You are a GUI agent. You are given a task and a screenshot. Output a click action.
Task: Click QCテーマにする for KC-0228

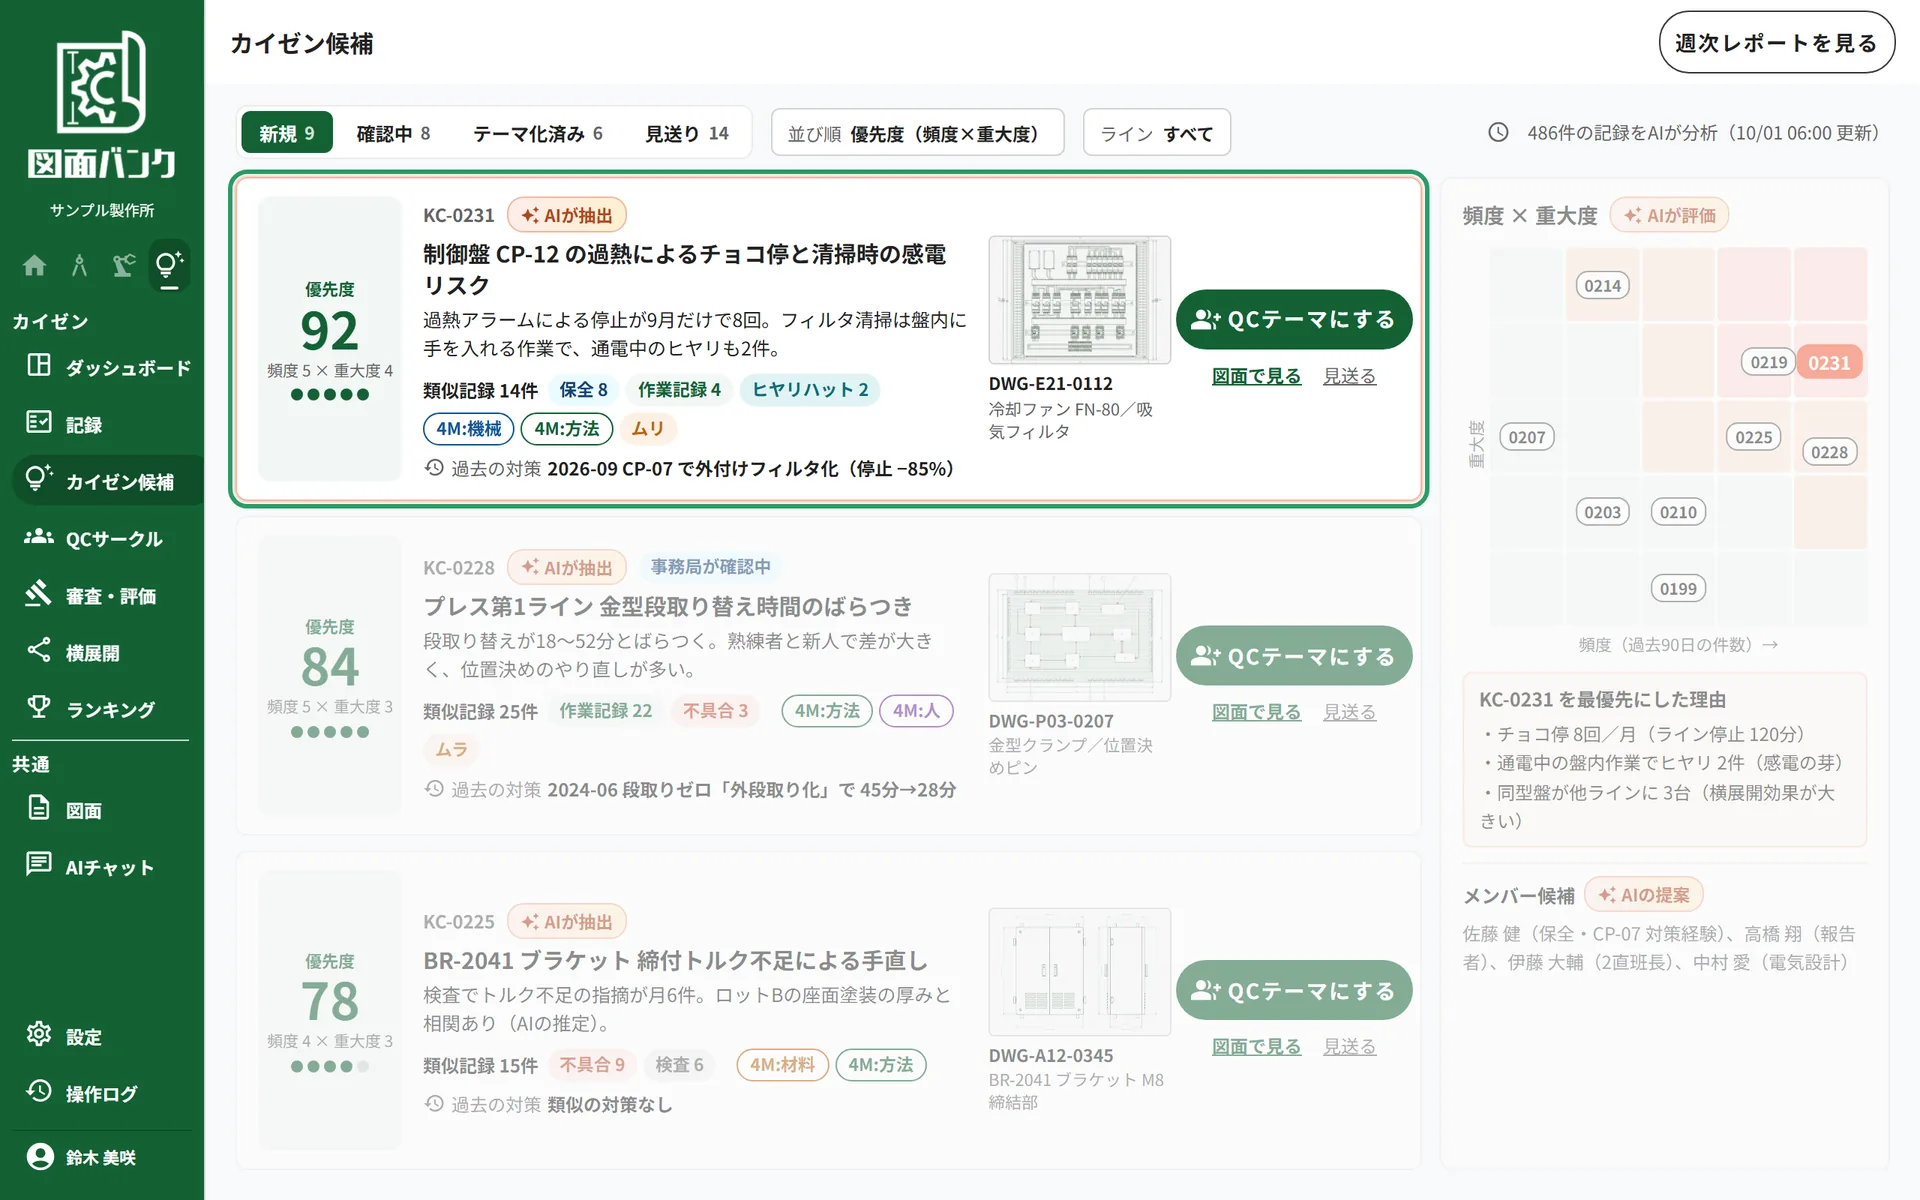pos(1294,656)
